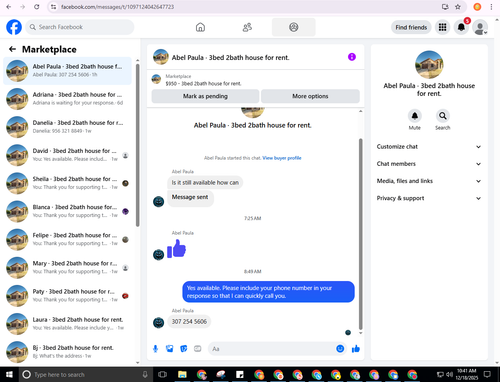Open the Friends tab icon

[x=247, y=27]
